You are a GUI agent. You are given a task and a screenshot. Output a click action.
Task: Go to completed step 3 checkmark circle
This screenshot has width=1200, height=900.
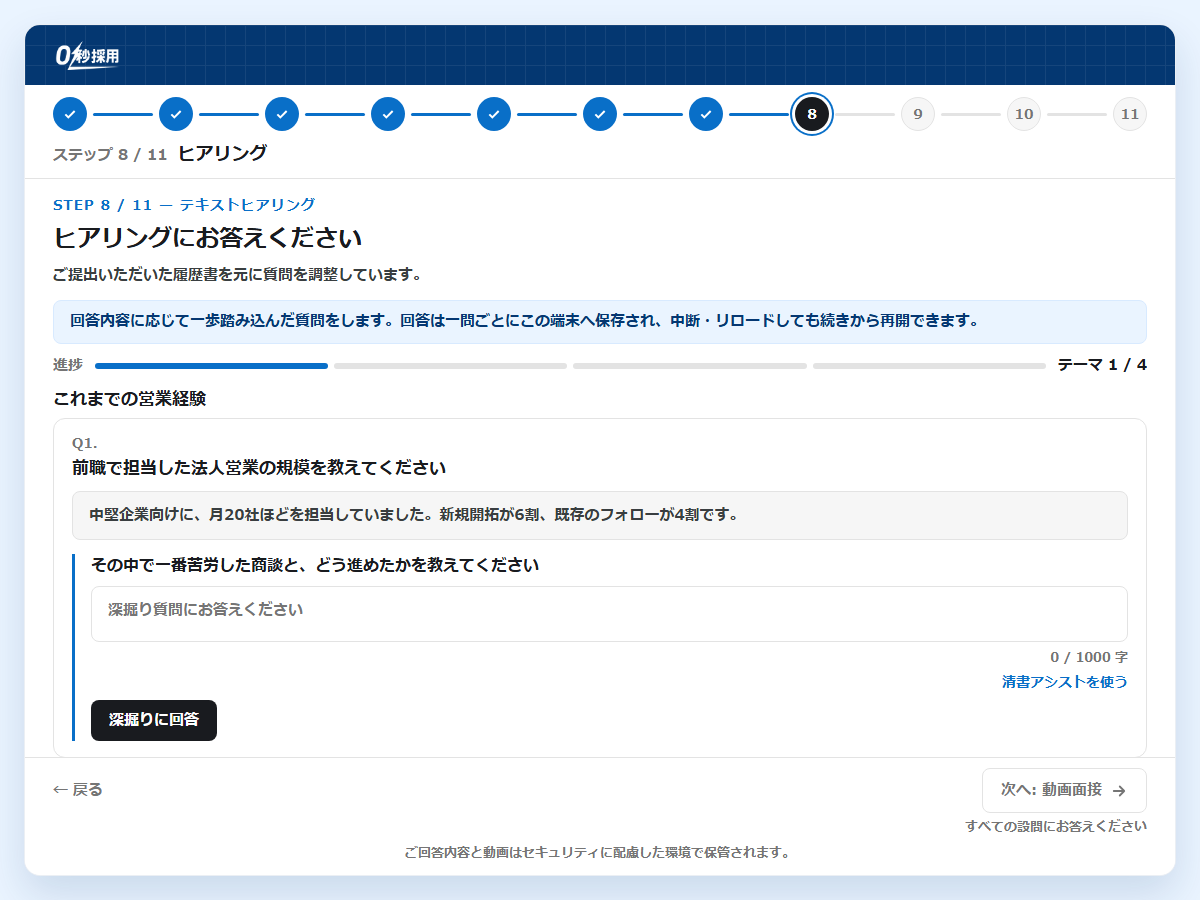[x=282, y=114]
